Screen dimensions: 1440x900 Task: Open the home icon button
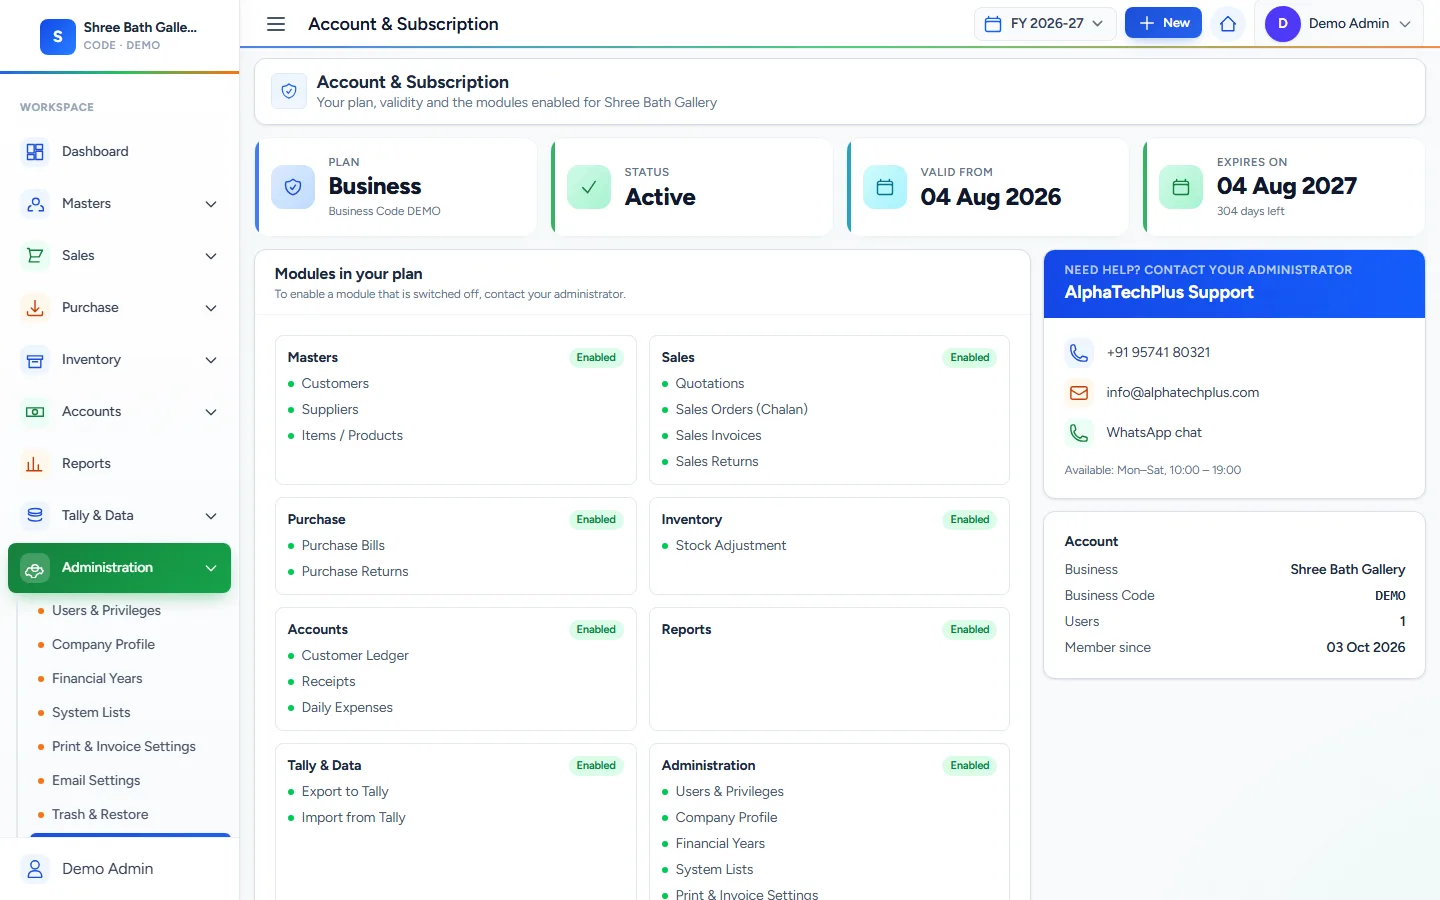1228,24
